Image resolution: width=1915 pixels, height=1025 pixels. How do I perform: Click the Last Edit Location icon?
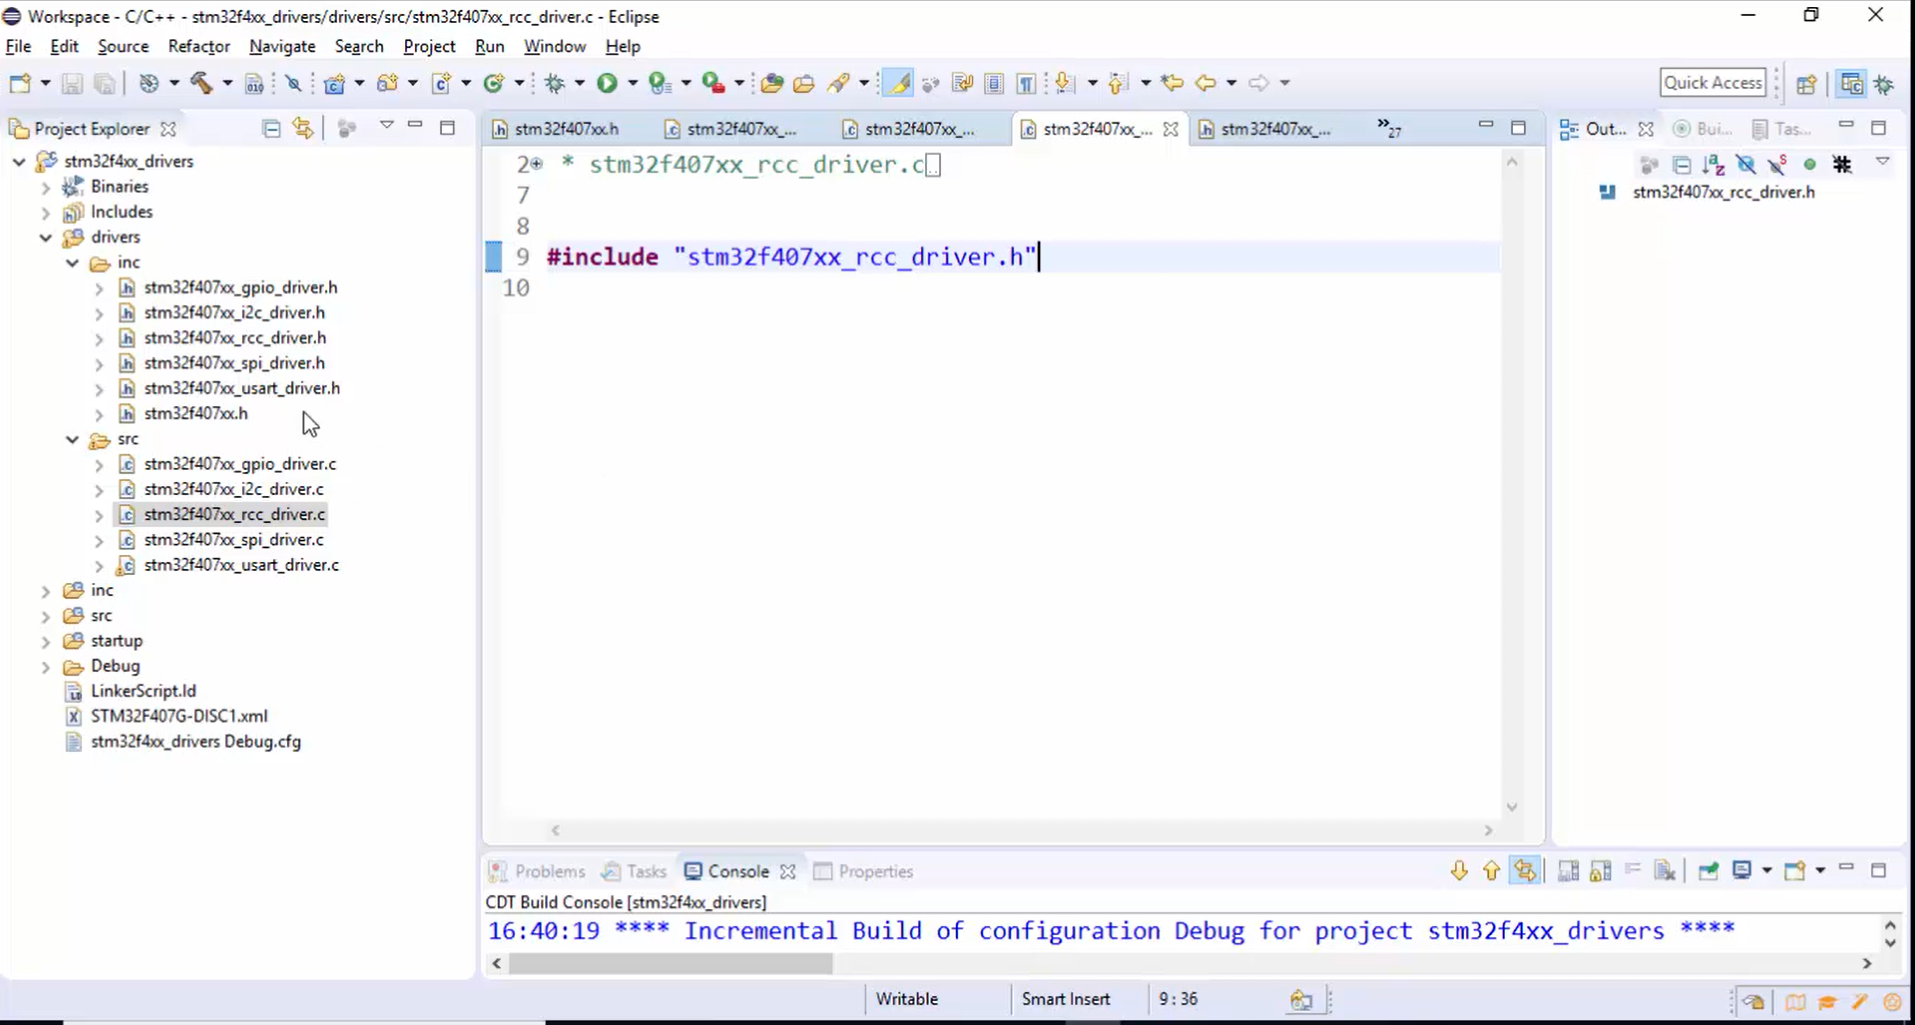pos(1172,83)
